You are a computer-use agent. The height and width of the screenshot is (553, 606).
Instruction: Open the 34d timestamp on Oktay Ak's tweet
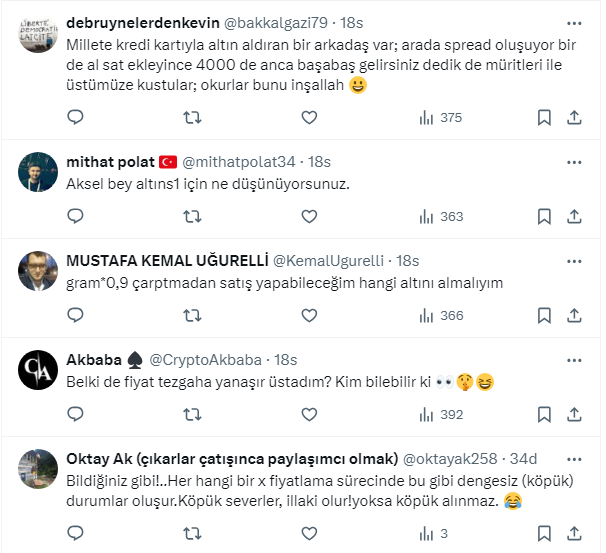522,458
